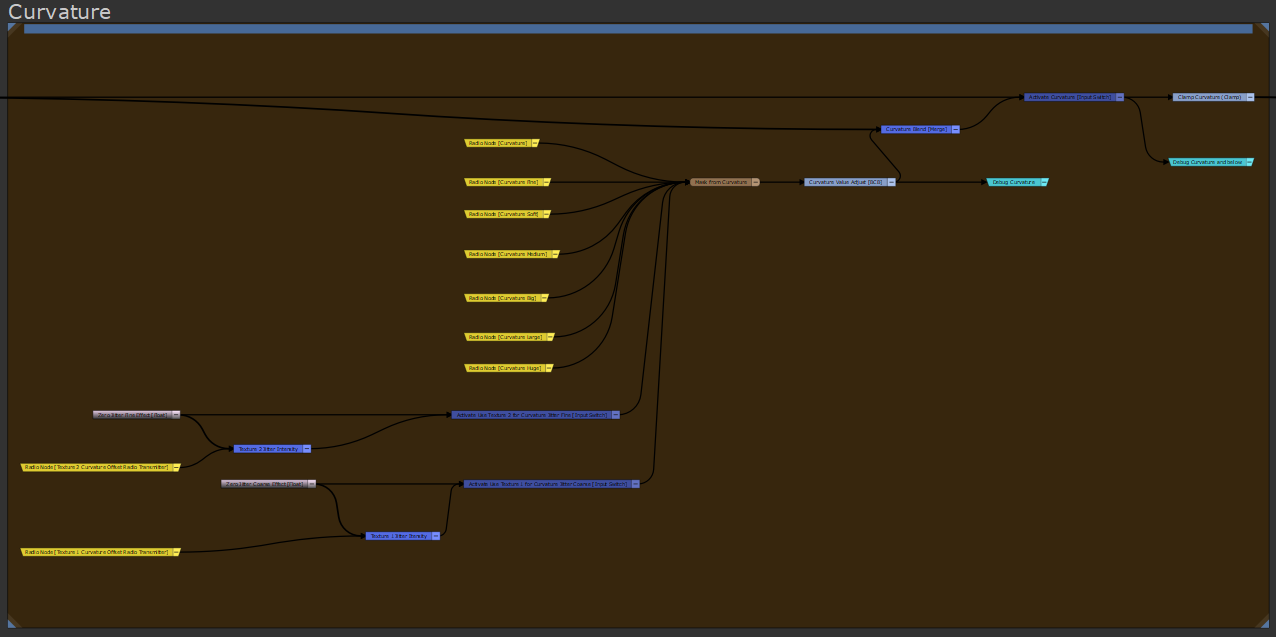Select Radio Node Curvature Fine
The height and width of the screenshot is (637, 1276).
tap(502, 182)
